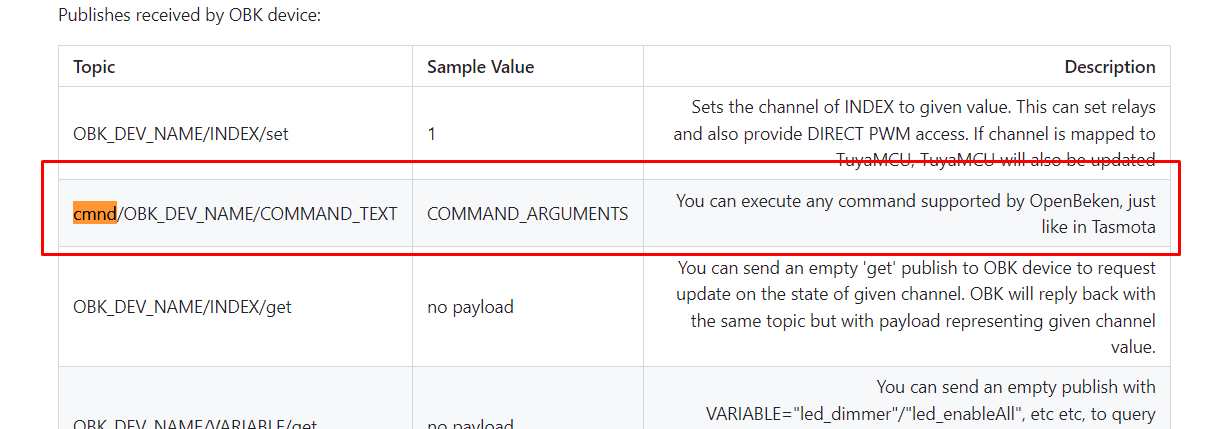Click the Topic column header
This screenshot has height=429, width=1205.
[94, 67]
